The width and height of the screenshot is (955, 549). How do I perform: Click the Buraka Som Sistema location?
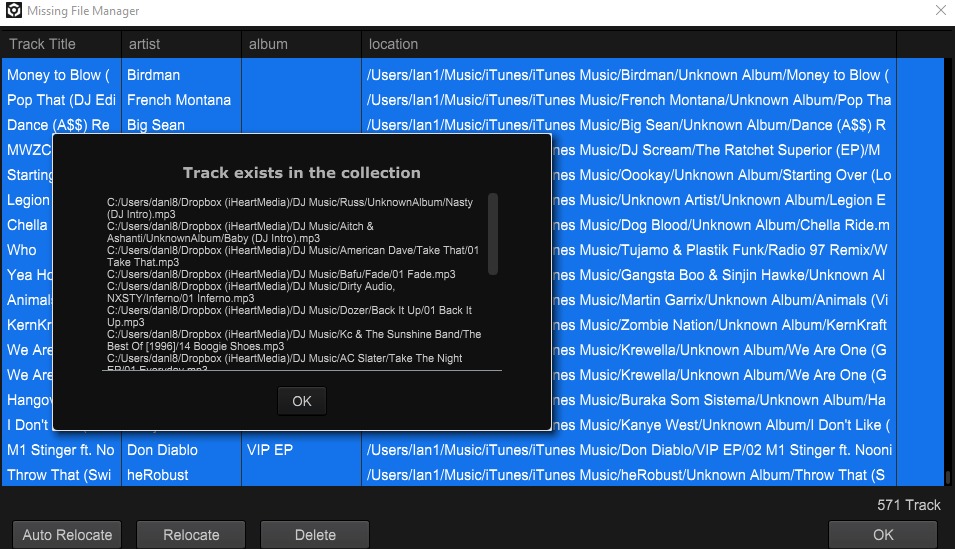[x=719, y=400]
